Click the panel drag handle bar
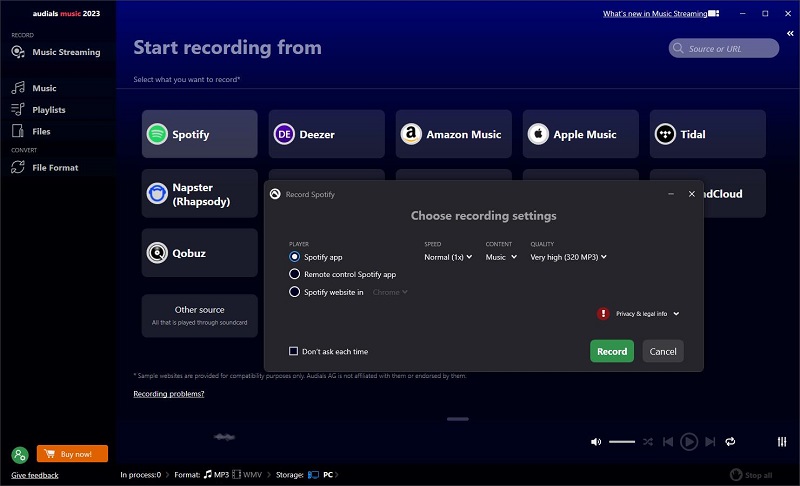 [x=458, y=419]
